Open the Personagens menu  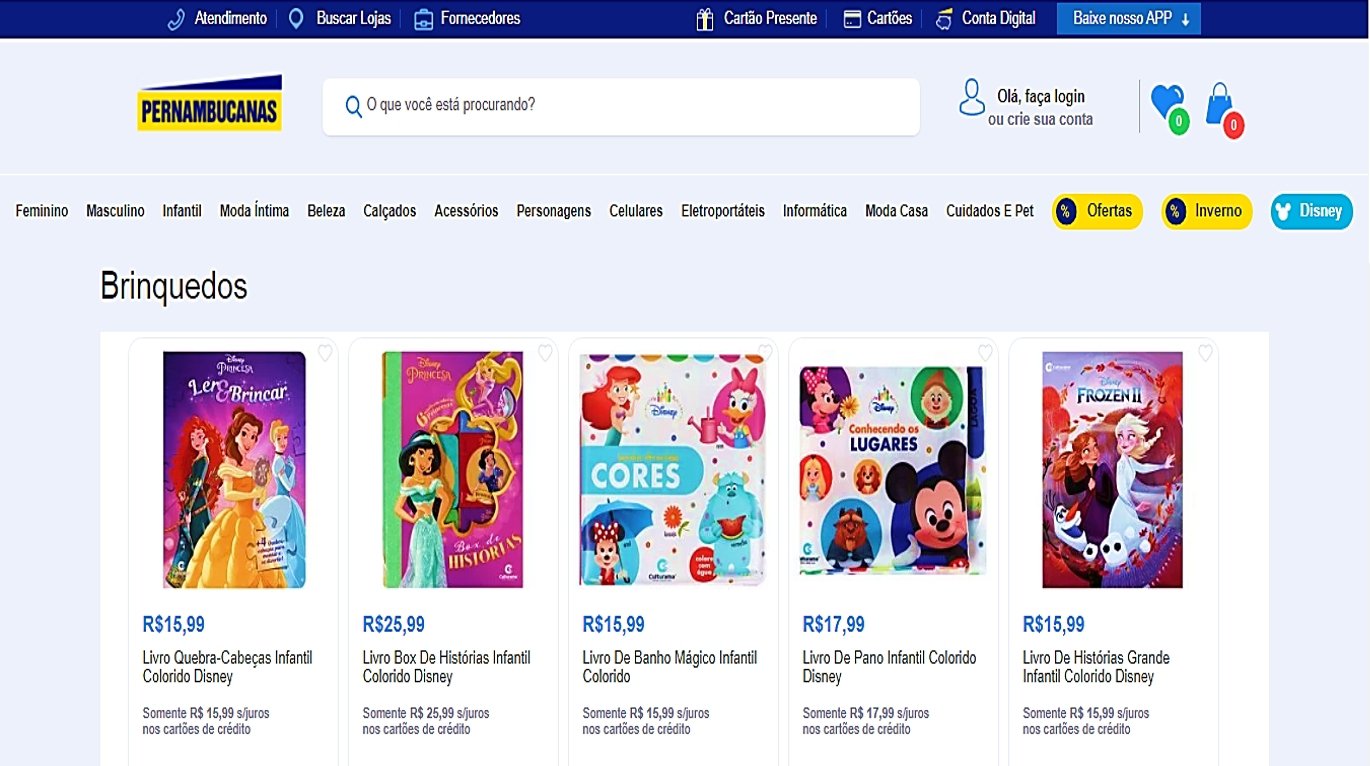[x=554, y=211]
